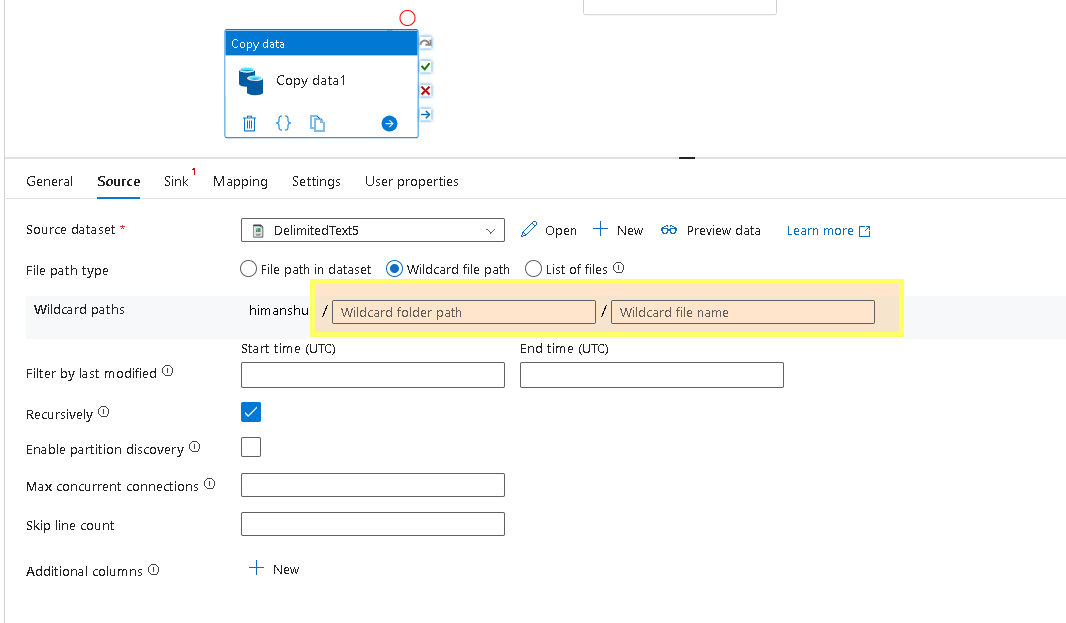This screenshot has height=623, width=1066.
Task: Click the Wildcard file name input
Action: click(x=743, y=312)
